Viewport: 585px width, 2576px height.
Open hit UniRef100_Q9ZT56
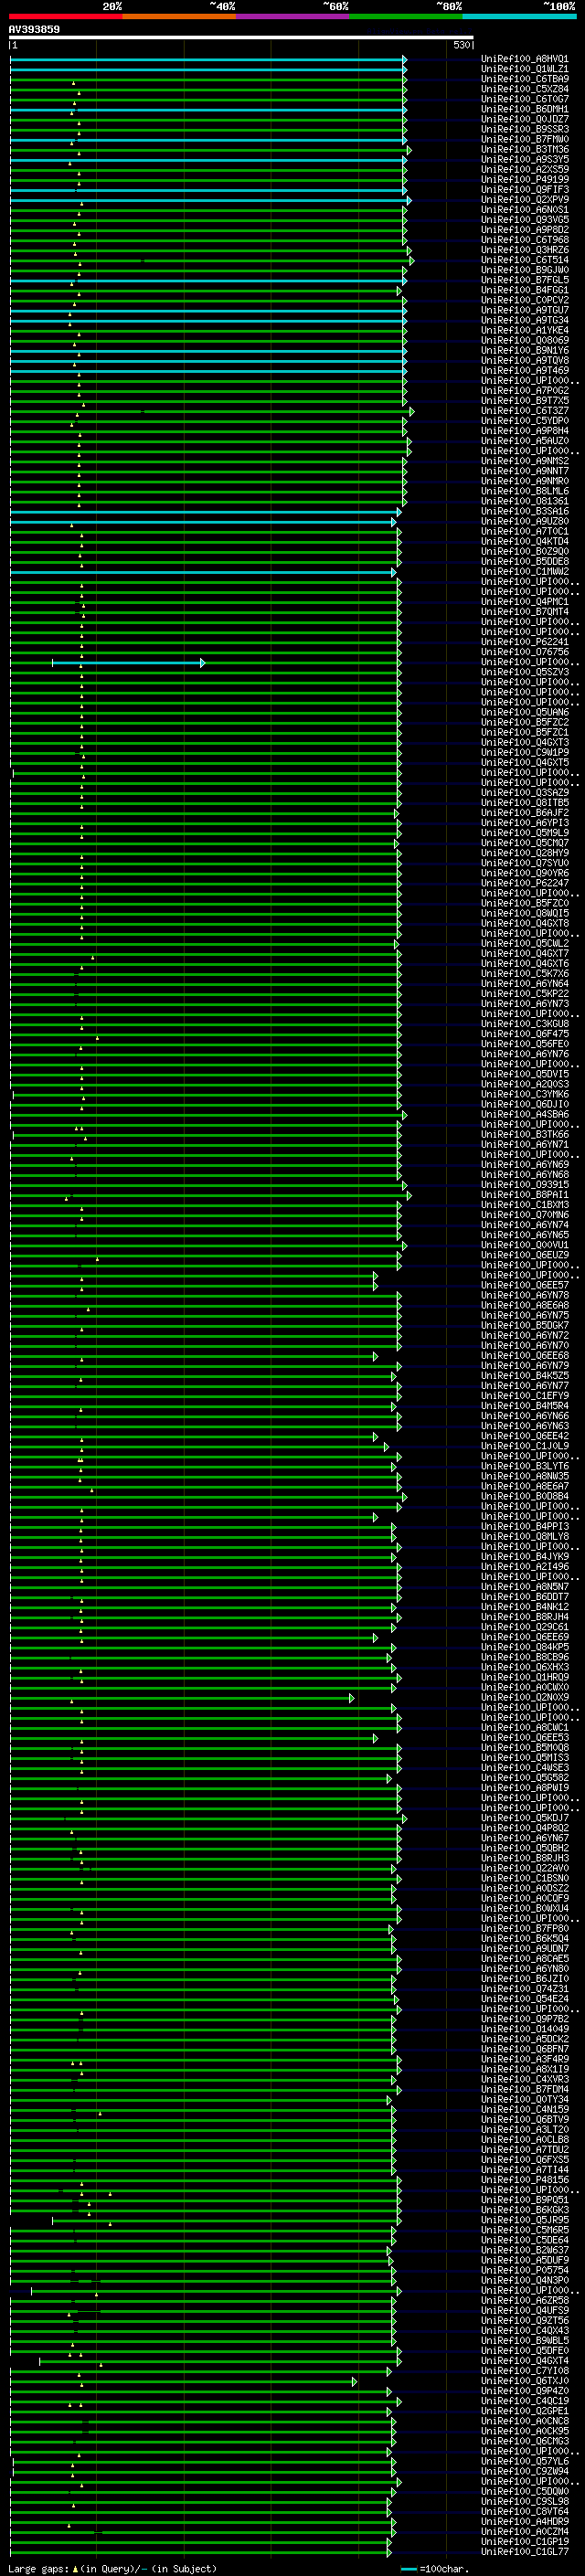(525, 2321)
